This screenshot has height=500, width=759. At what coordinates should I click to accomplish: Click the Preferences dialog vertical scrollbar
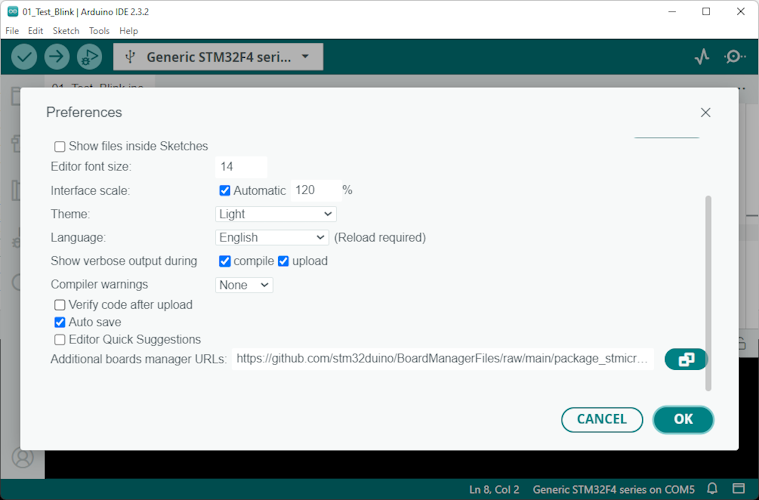pyautogui.click(x=708, y=293)
